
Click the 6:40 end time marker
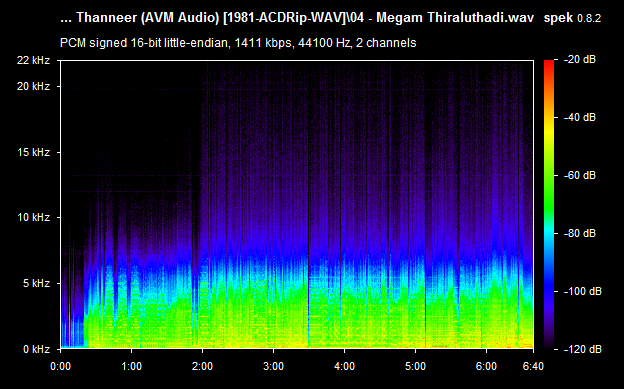pyautogui.click(x=533, y=366)
